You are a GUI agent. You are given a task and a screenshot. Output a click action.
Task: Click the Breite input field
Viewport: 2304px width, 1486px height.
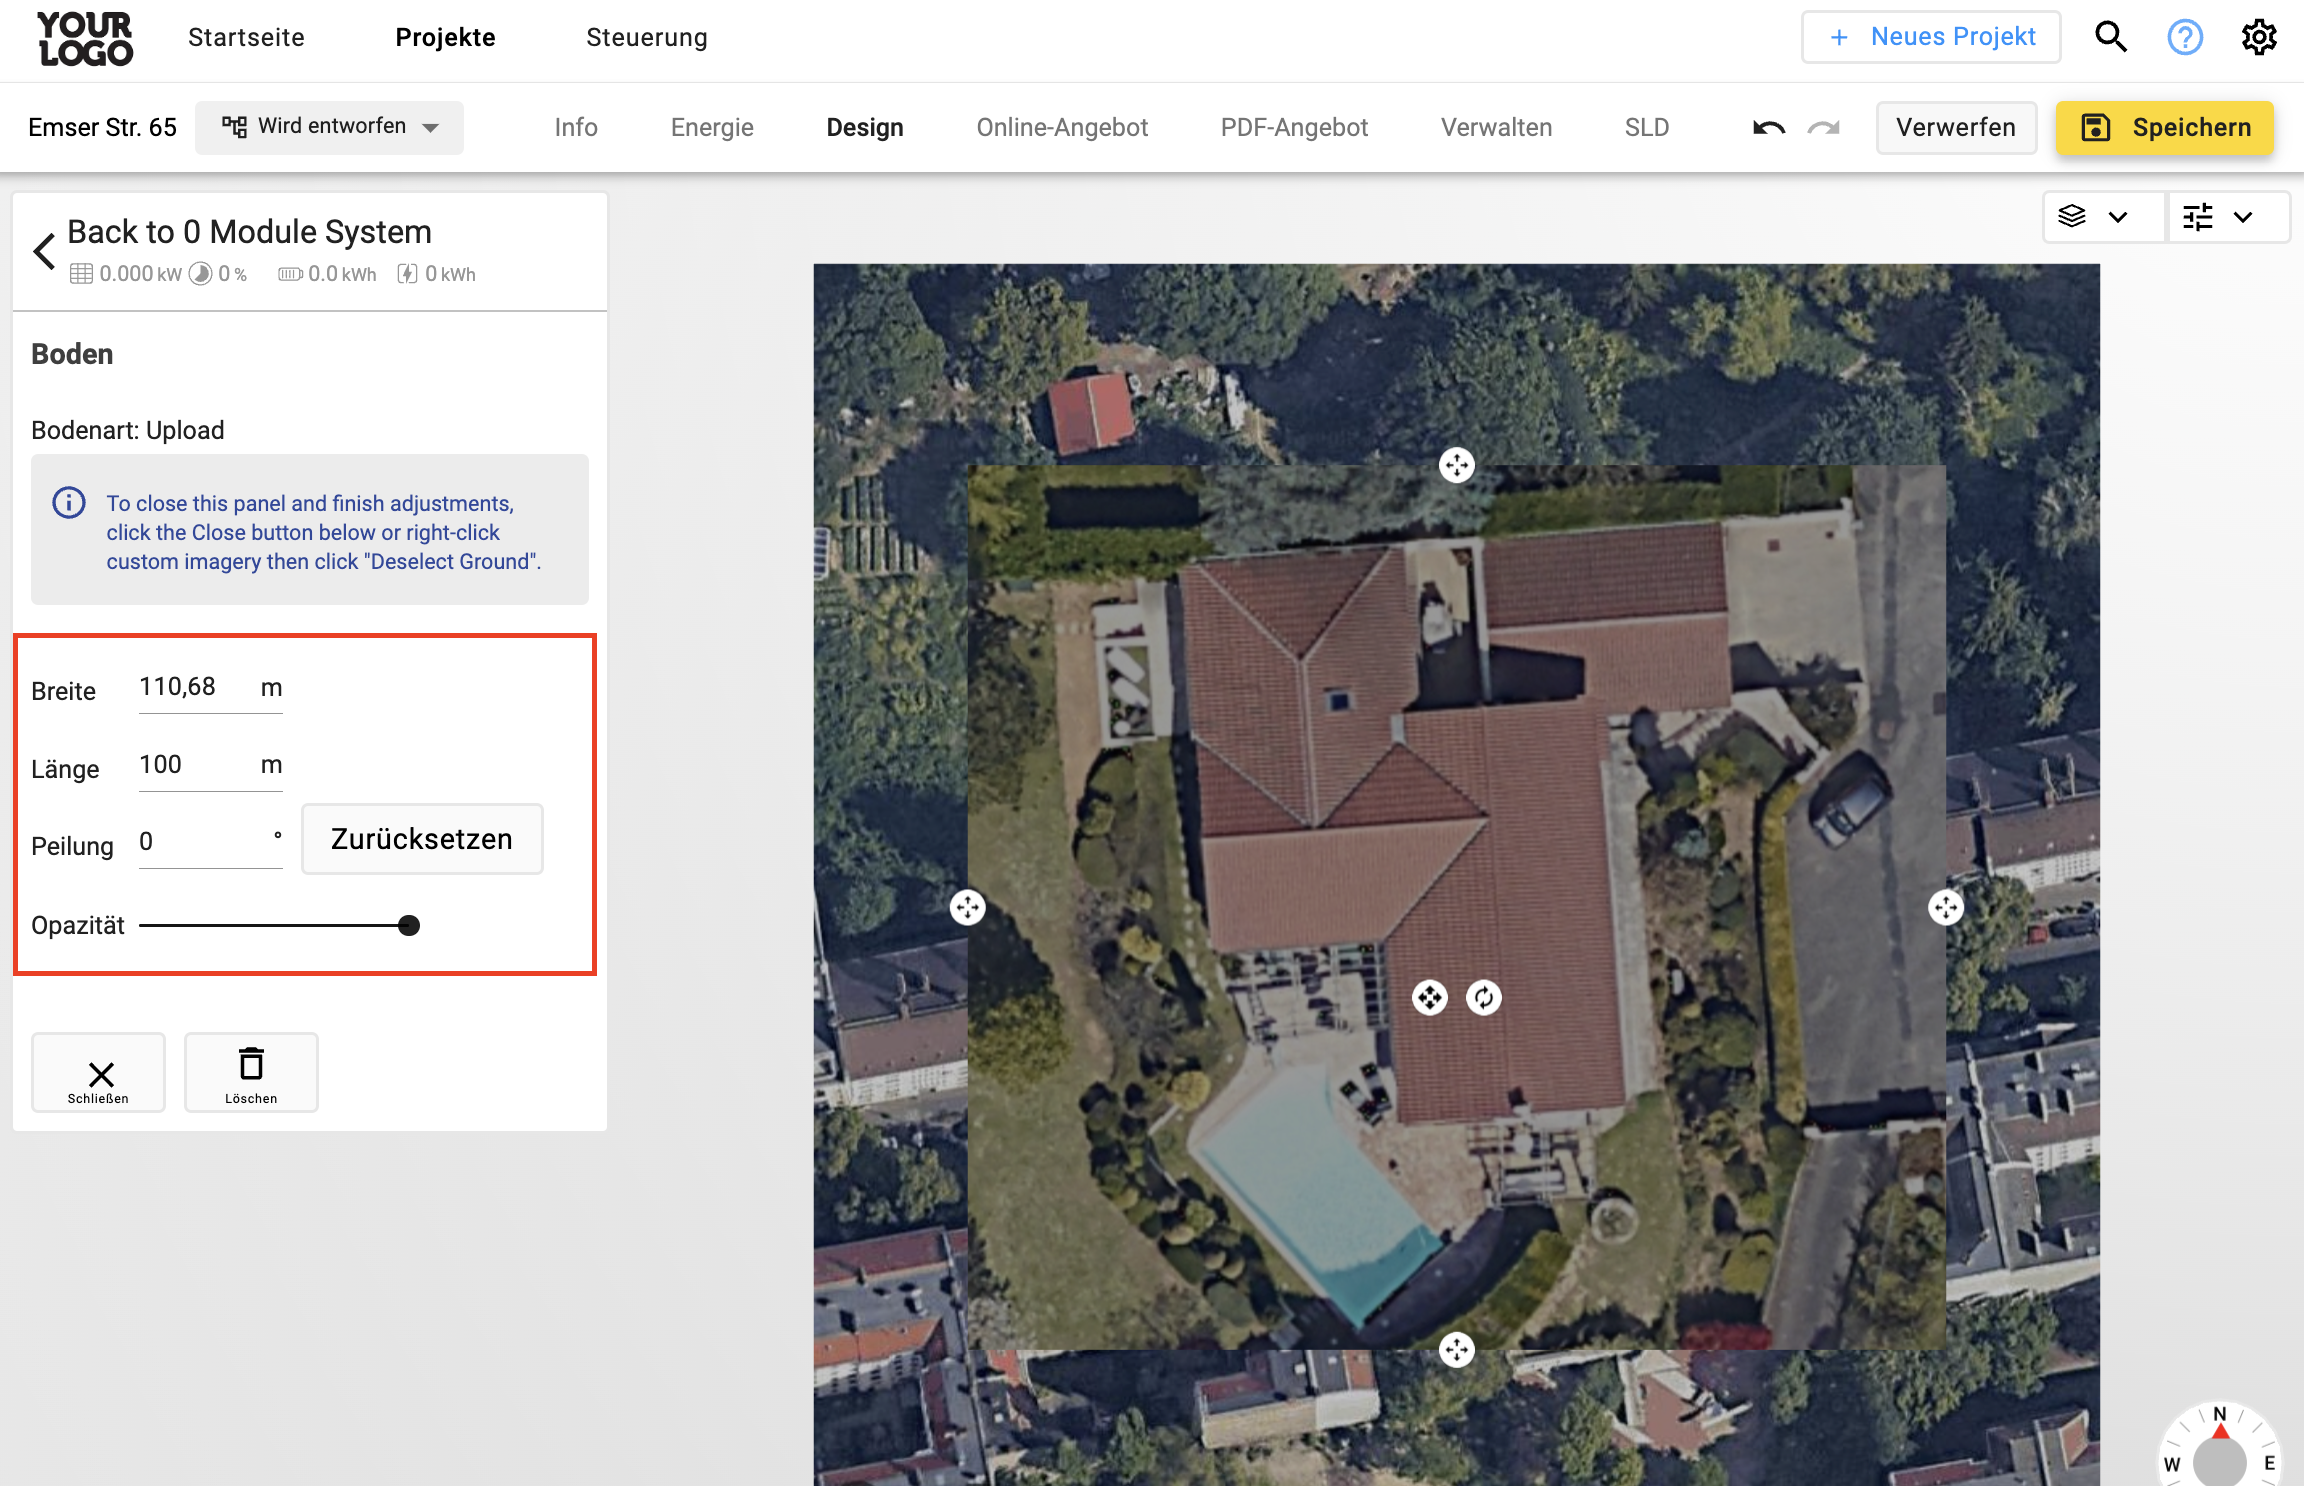coord(211,688)
